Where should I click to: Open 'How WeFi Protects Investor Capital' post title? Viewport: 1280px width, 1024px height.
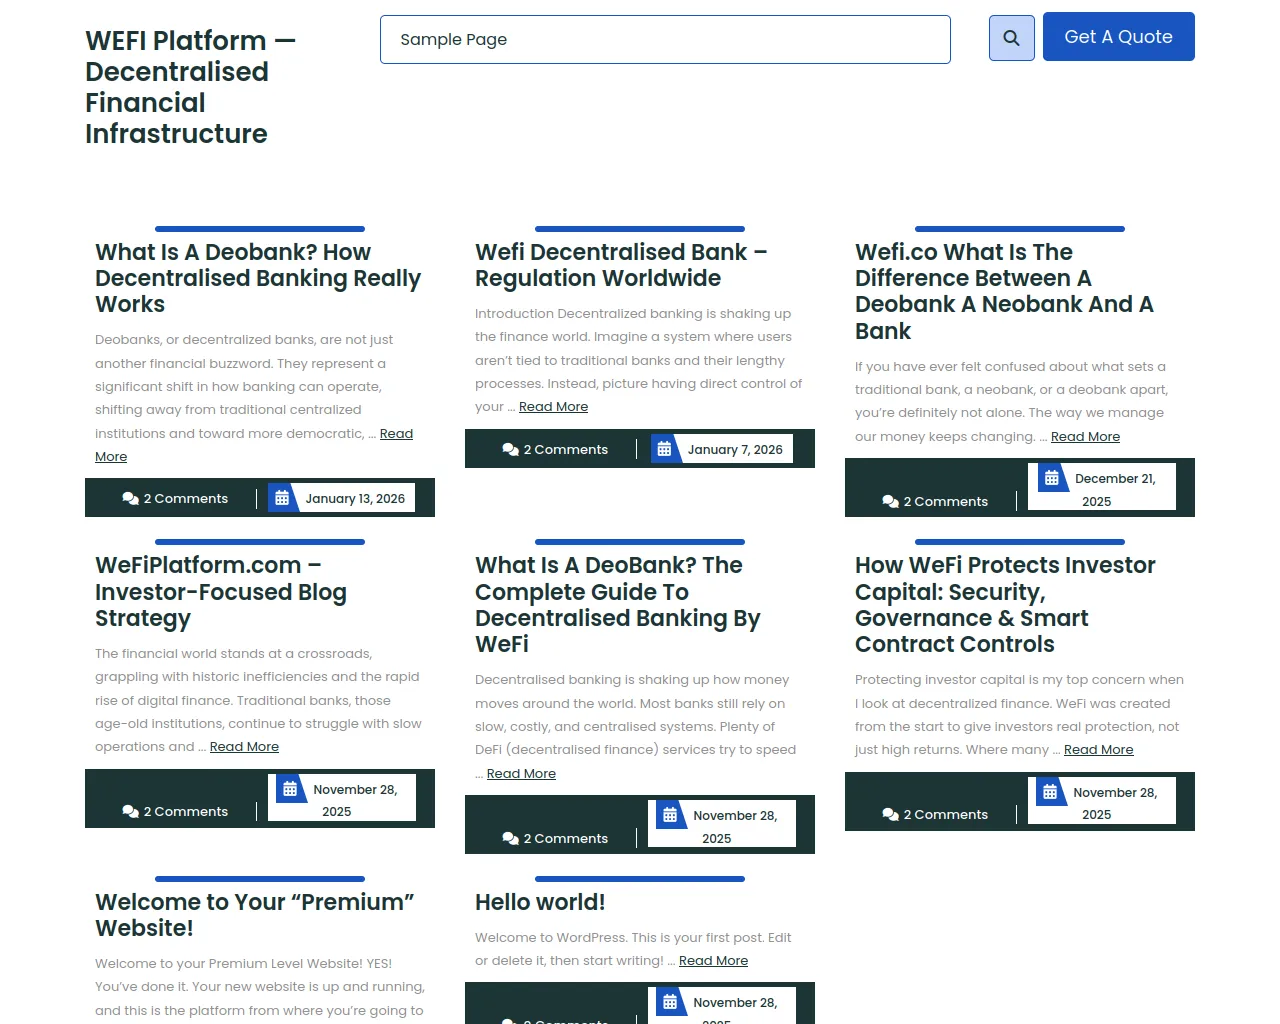tap(1005, 604)
